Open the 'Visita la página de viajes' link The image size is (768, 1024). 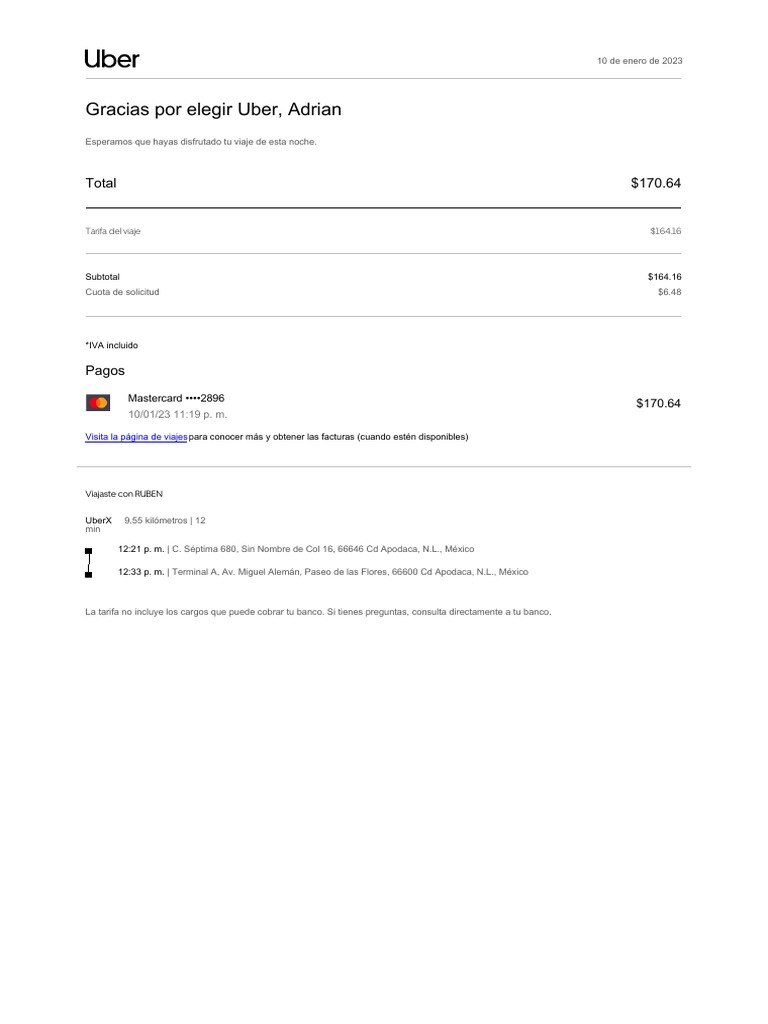coord(136,437)
